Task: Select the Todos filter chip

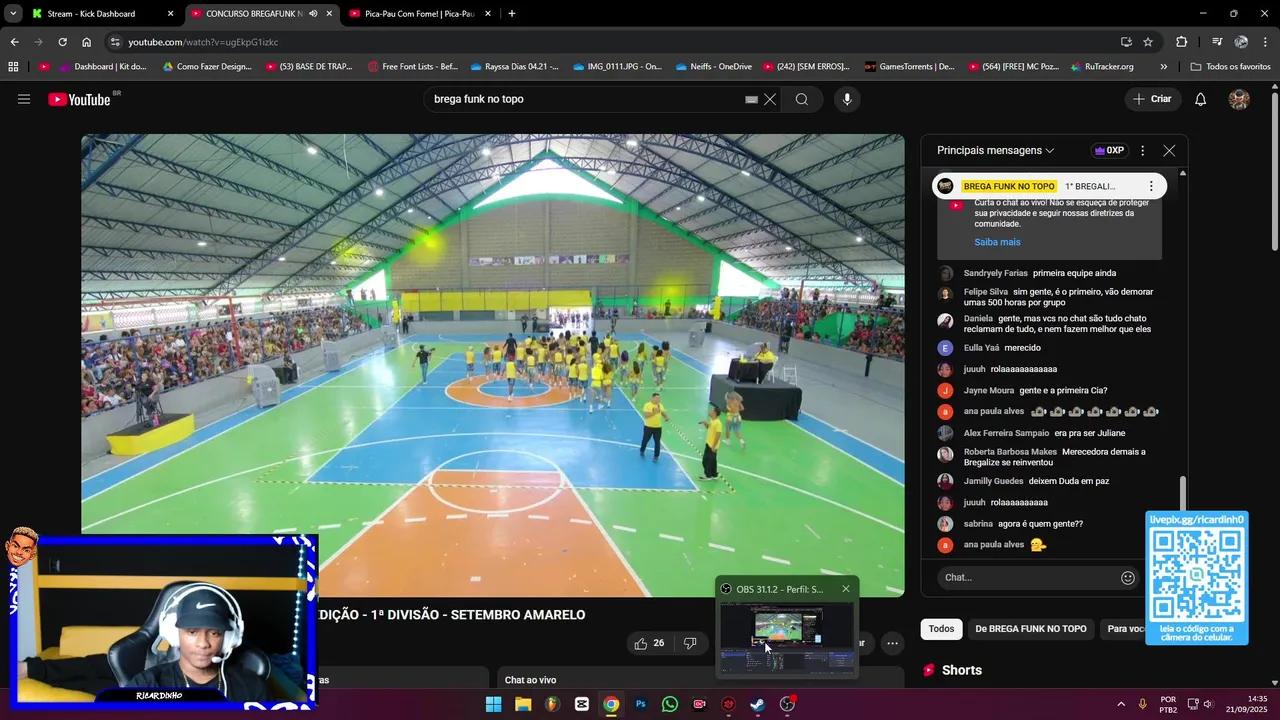Action: 941,629
